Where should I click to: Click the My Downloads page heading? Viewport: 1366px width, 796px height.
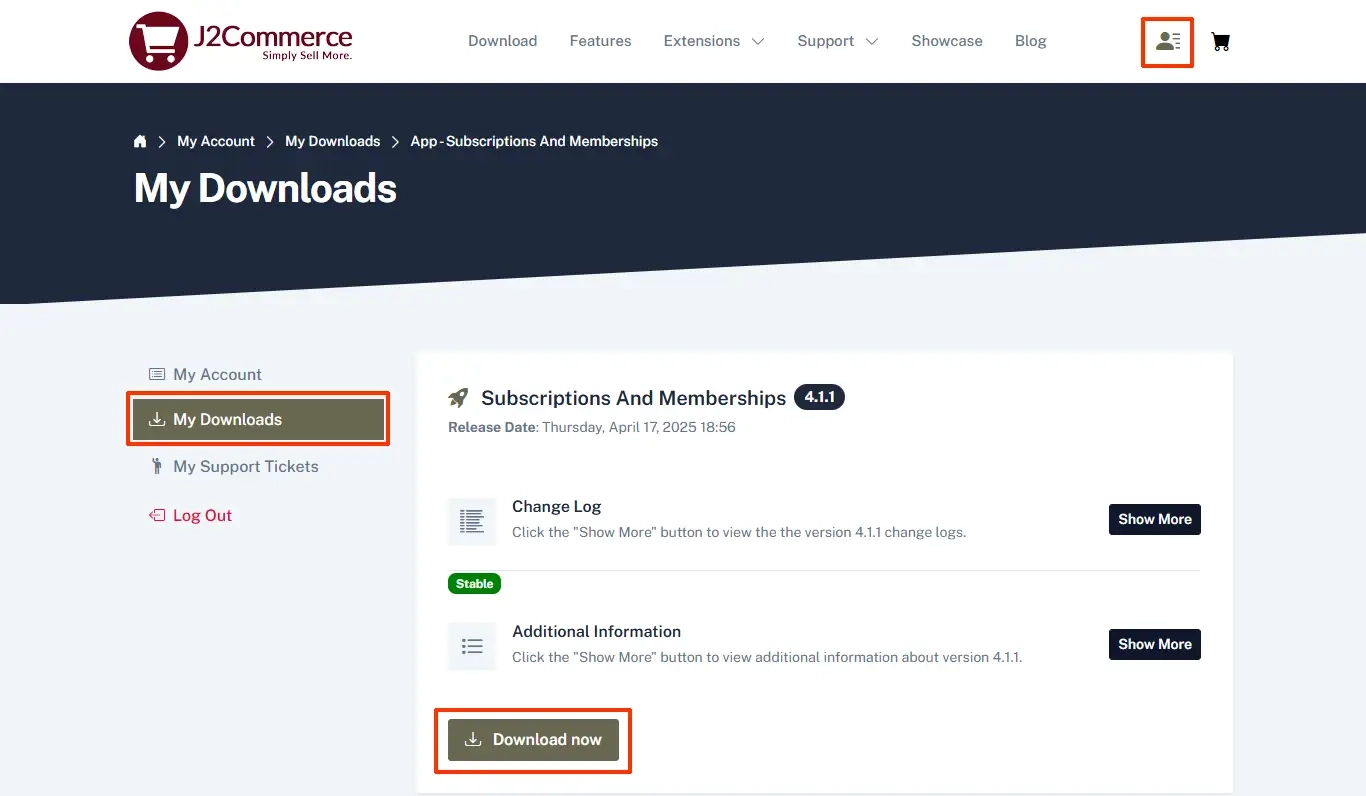[x=265, y=188]
